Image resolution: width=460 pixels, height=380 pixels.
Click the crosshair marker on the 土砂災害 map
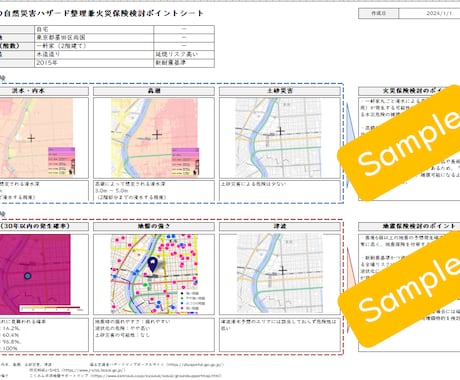click(281, 131)
